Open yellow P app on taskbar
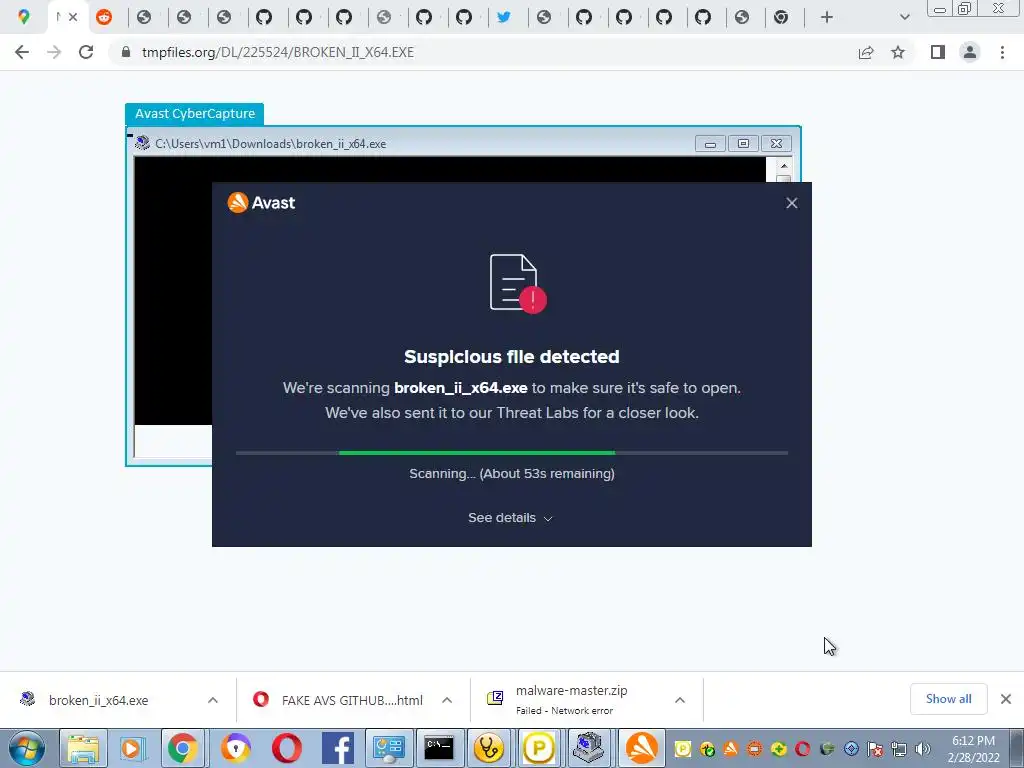The height and width of the screenshot is (768, 1024). coord(539,748)
